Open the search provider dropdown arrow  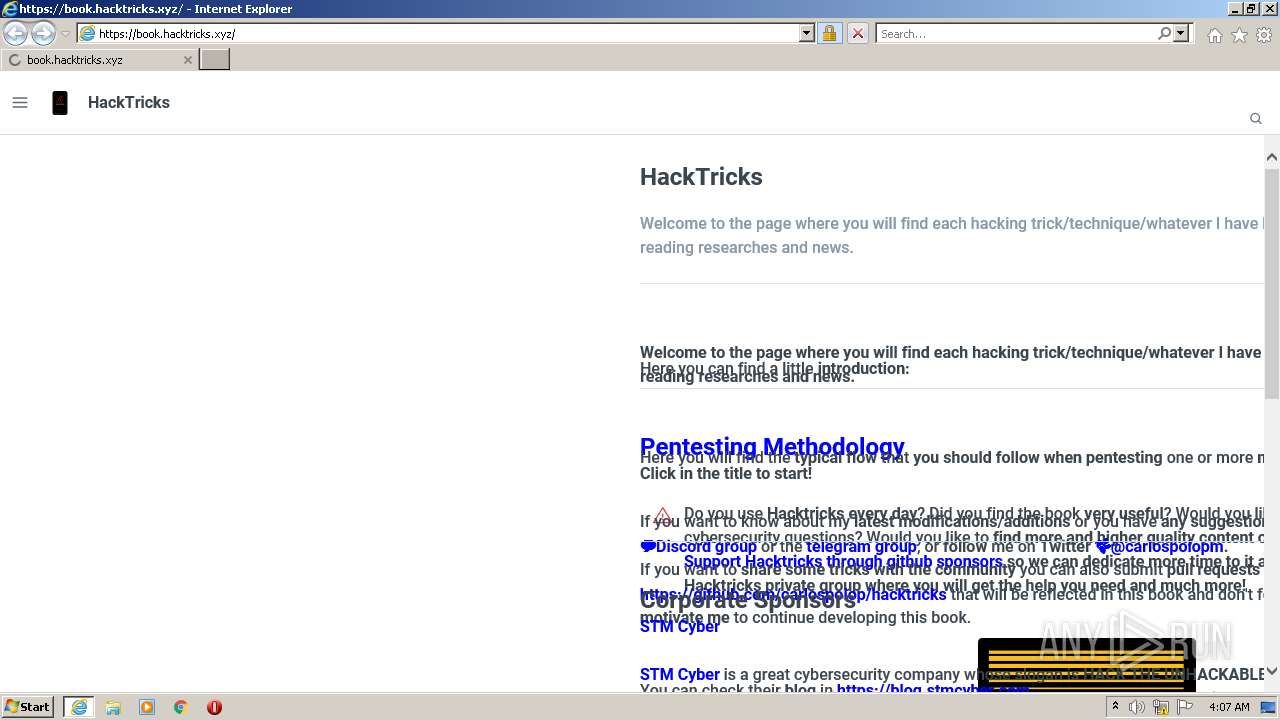1181,33
